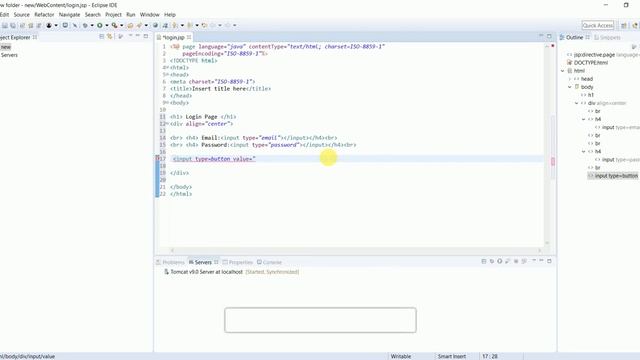Open the Help menu

[170, 14]
